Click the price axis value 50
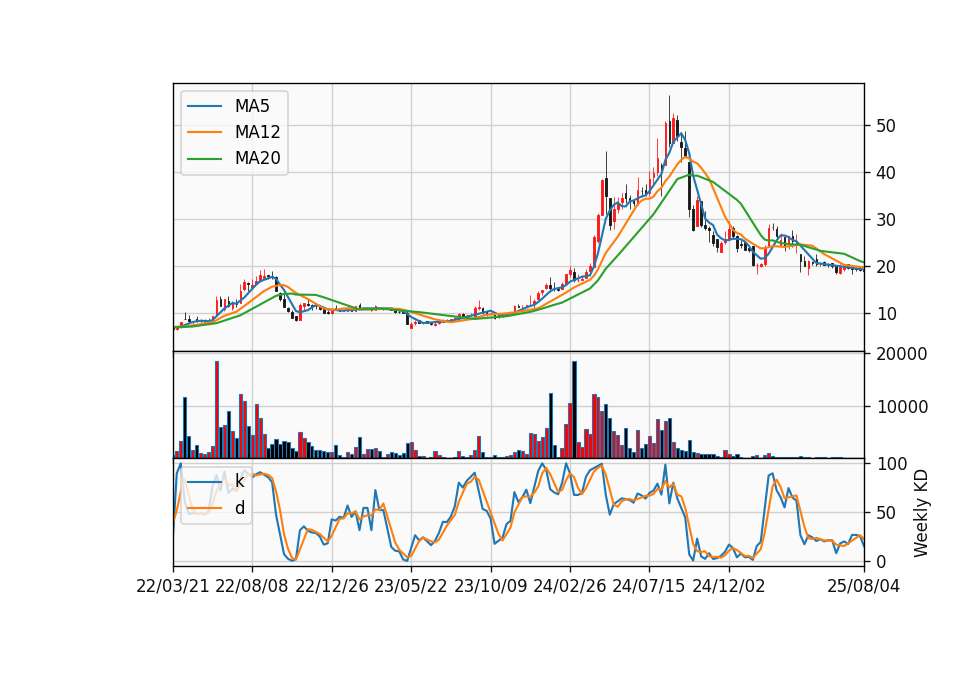This screenshot has height=690, width=960. [x=886, y=126]
